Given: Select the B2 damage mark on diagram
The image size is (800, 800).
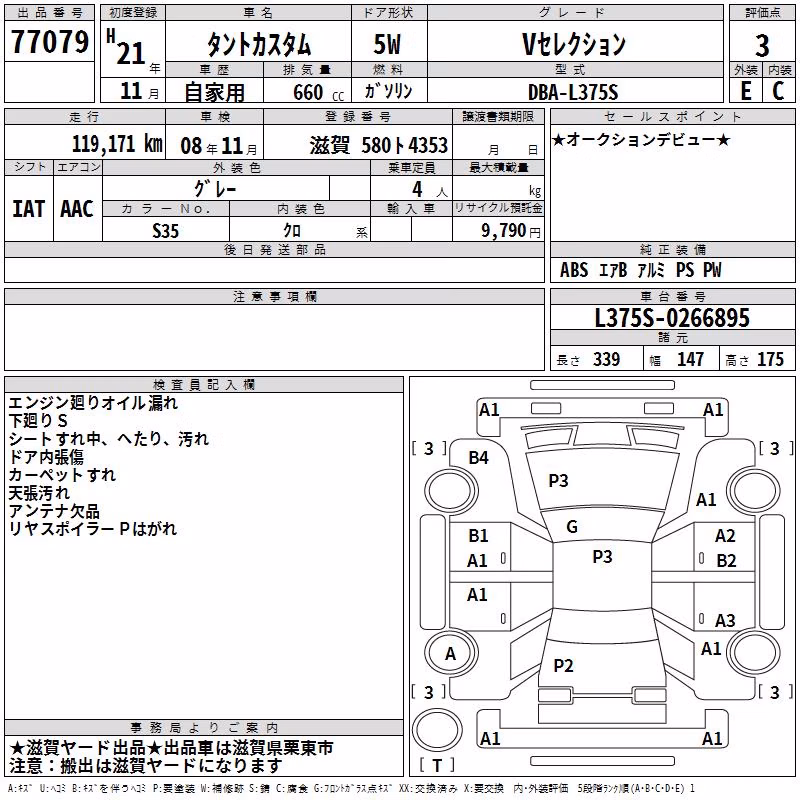Looking at the screenshot, I should pos(726,561).
